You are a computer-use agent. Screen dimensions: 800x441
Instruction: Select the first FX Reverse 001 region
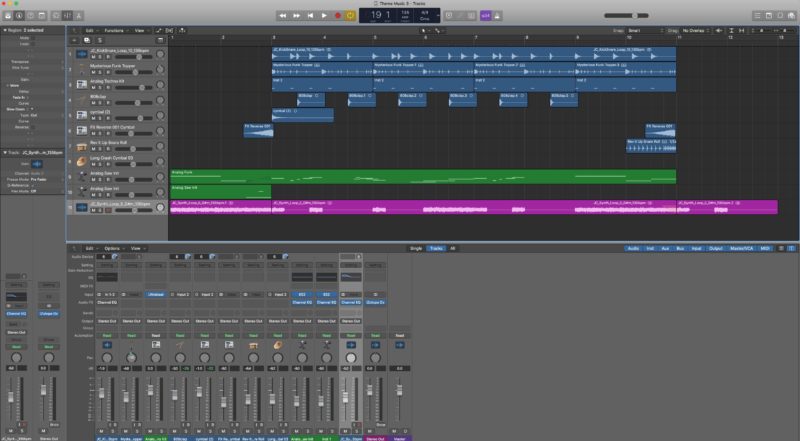pos(258,131)
